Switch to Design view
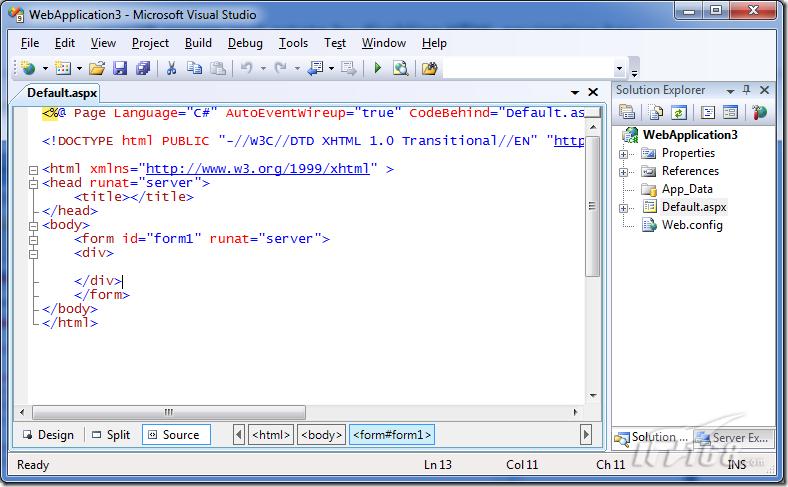 [x=49, y=435]
